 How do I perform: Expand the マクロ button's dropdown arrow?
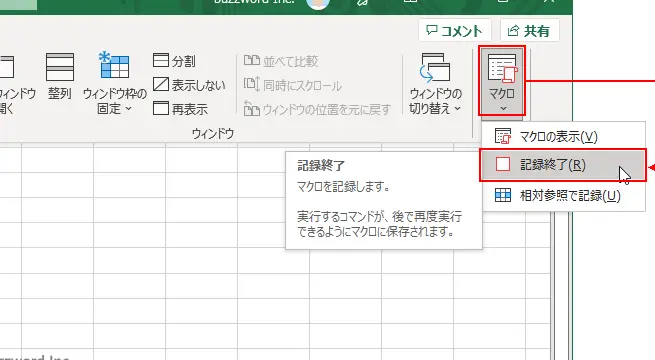(x=503, y=109)
